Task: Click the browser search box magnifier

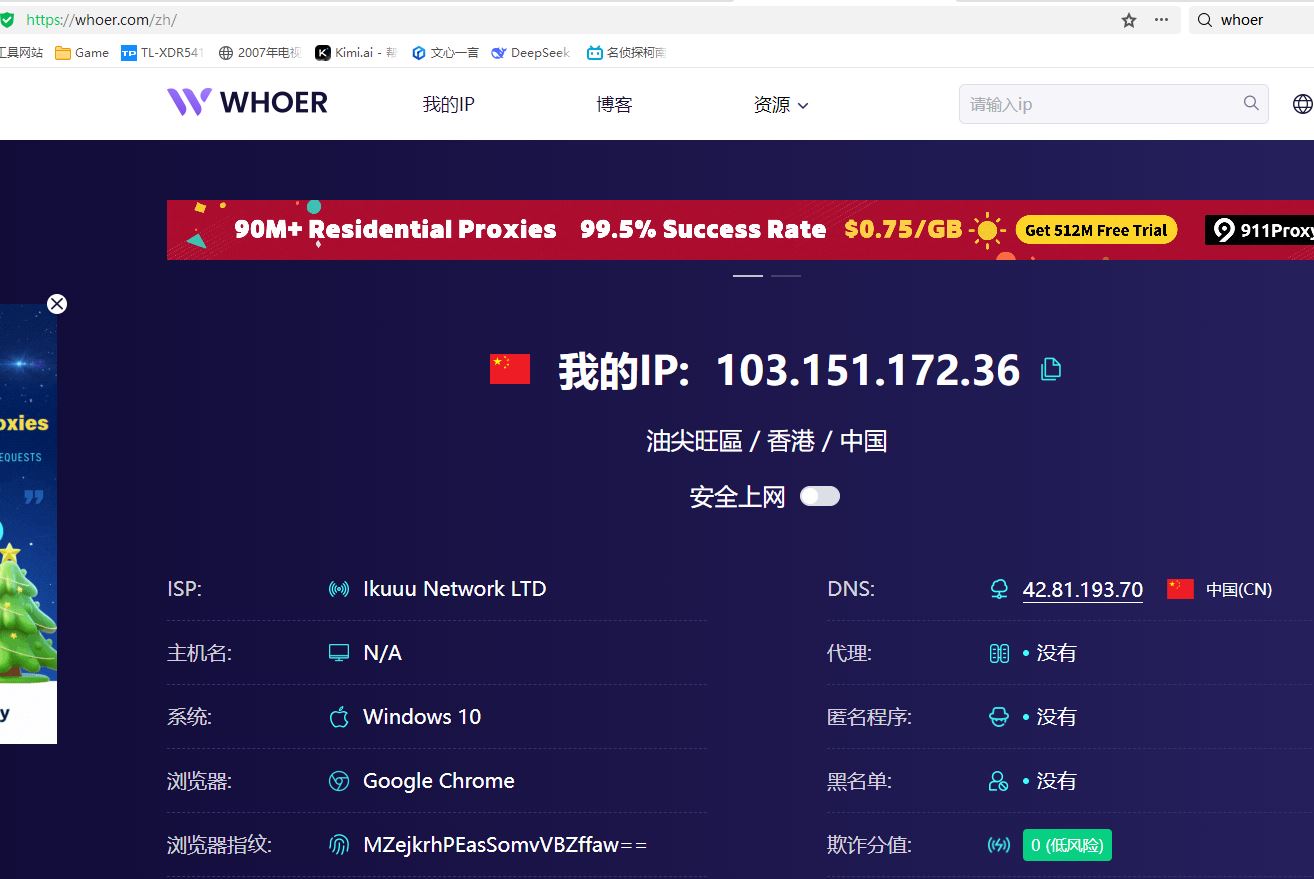Action: (x=1204, y=20)
